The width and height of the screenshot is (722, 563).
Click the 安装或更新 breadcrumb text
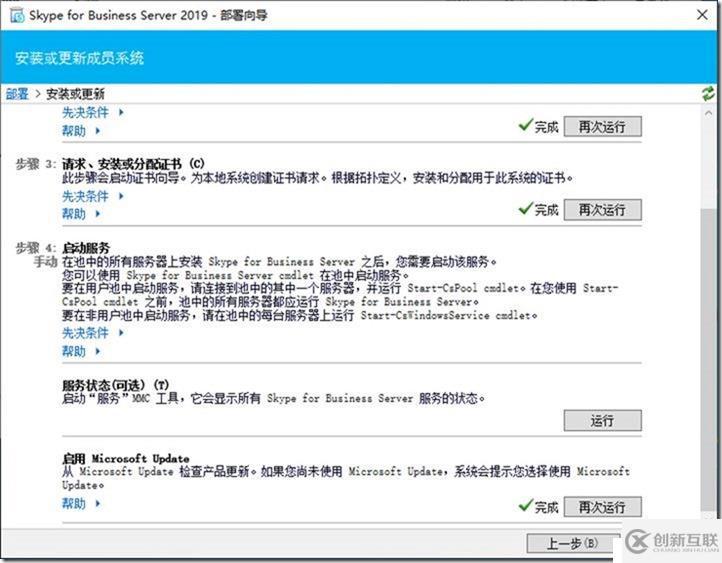(75, 94)
